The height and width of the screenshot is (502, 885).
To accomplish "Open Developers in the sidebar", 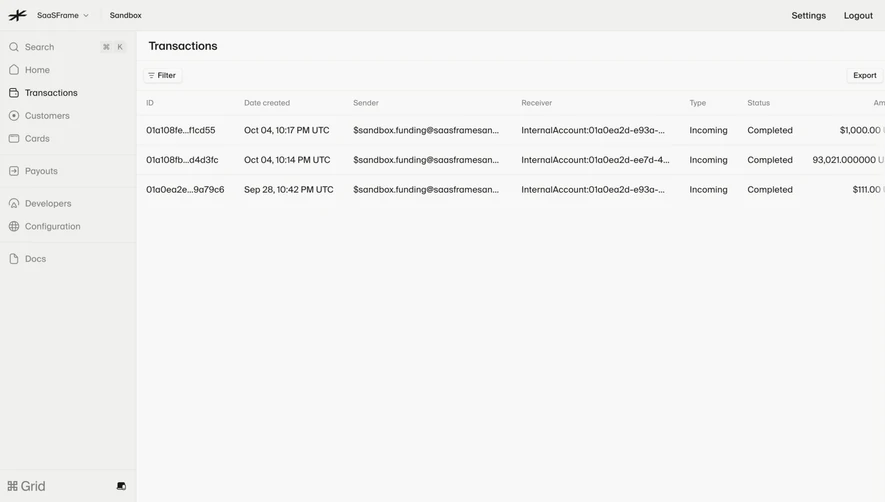I will 48,203.
